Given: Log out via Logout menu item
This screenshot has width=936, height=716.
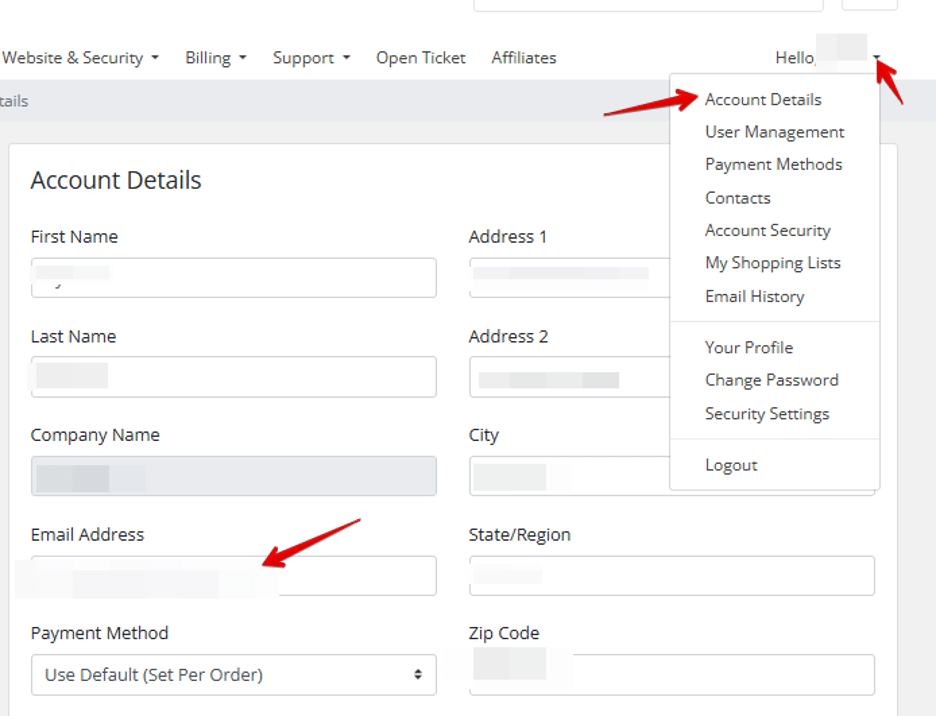Looking at the screenshot, I should pyautogui.click(x=731, y=465).
